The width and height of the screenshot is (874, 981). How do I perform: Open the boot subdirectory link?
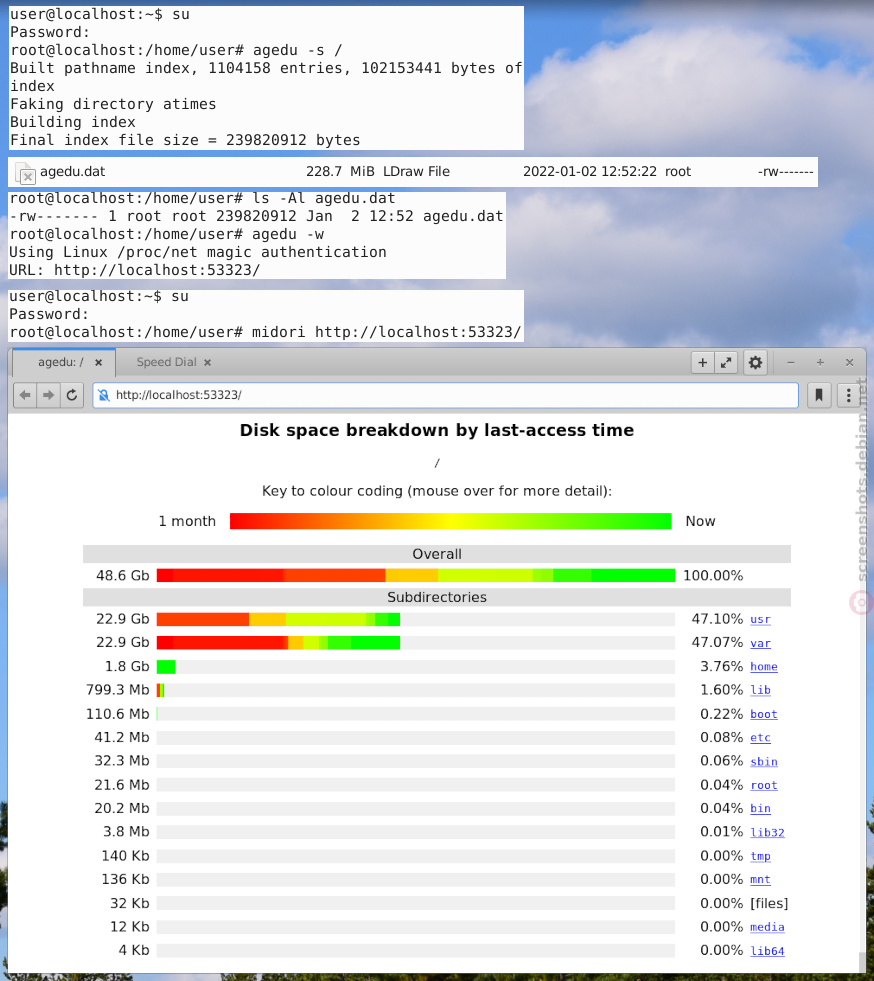[x=764, y=714]
